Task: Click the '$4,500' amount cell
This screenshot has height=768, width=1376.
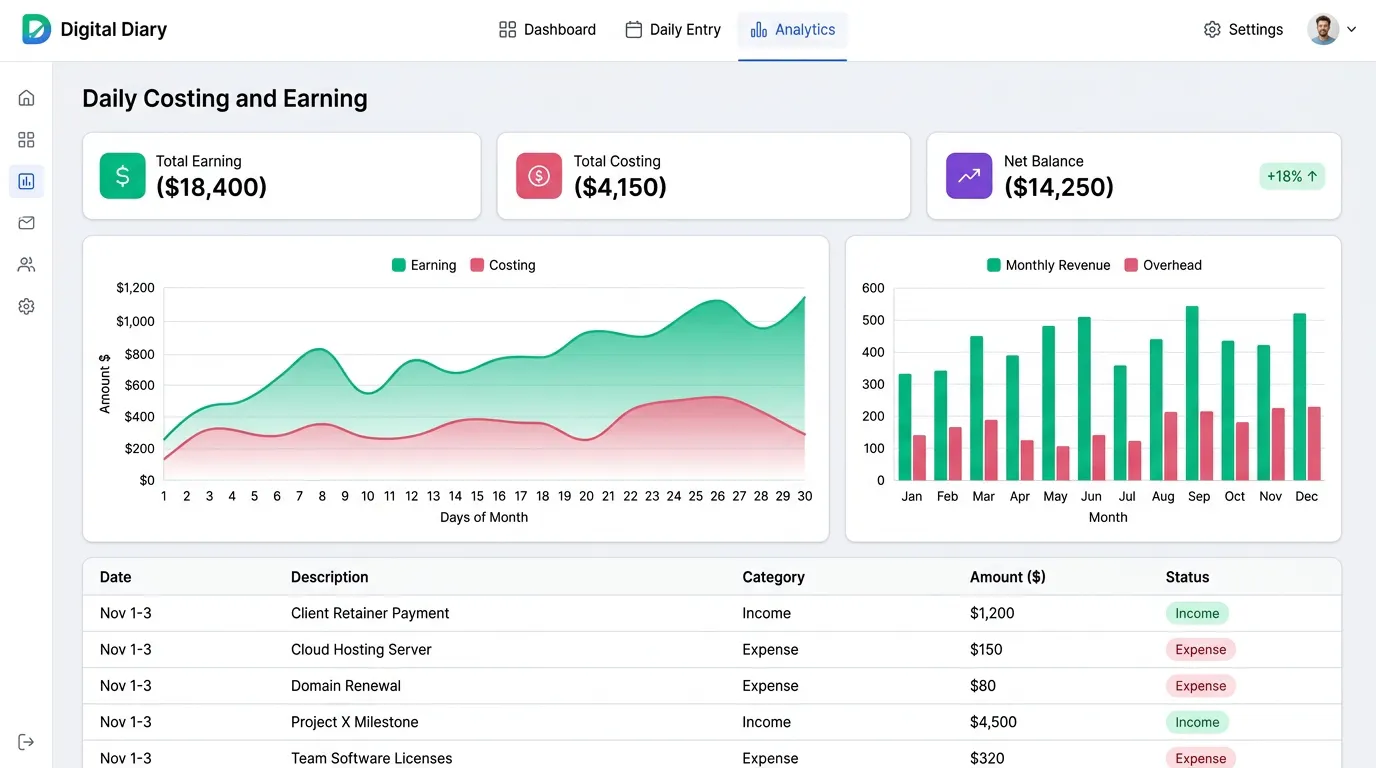Action: click(x=993, y=722)
